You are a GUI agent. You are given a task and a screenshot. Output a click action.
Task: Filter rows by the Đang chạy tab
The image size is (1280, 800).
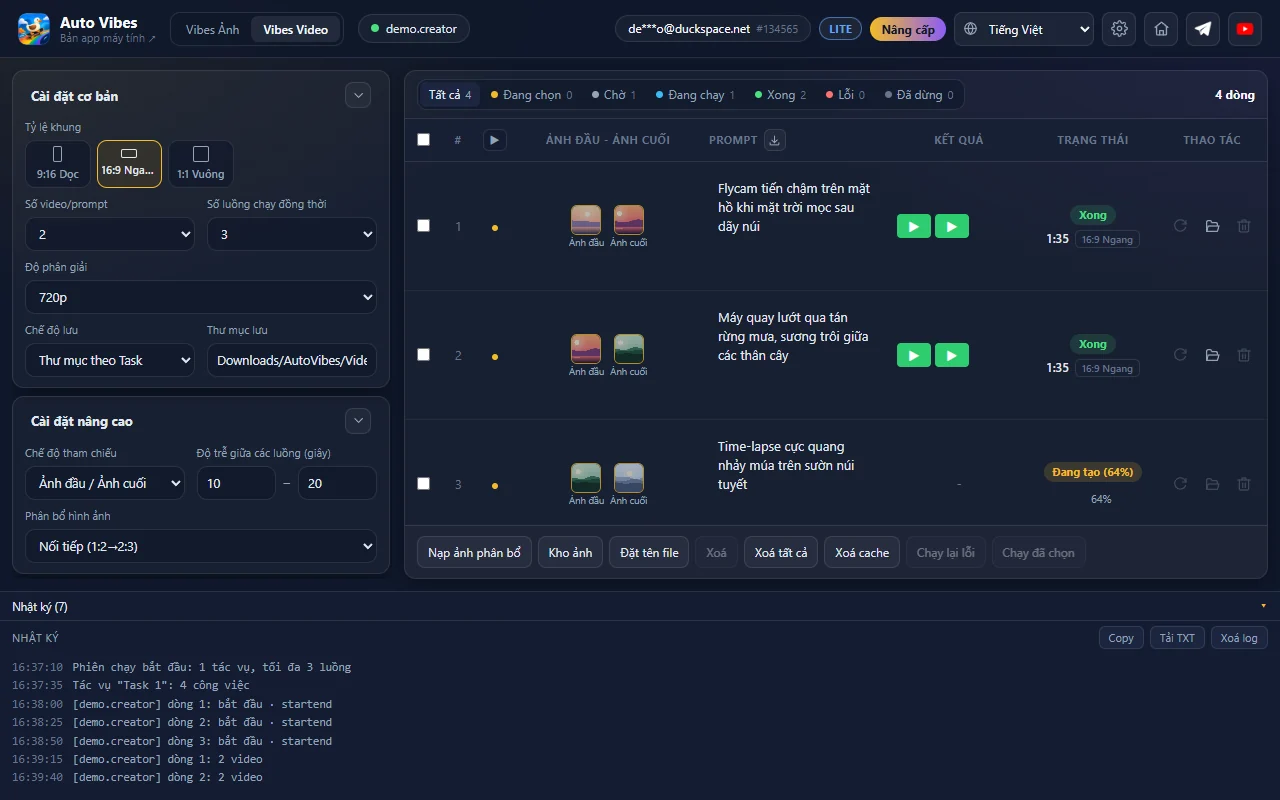tap(695, 95)
